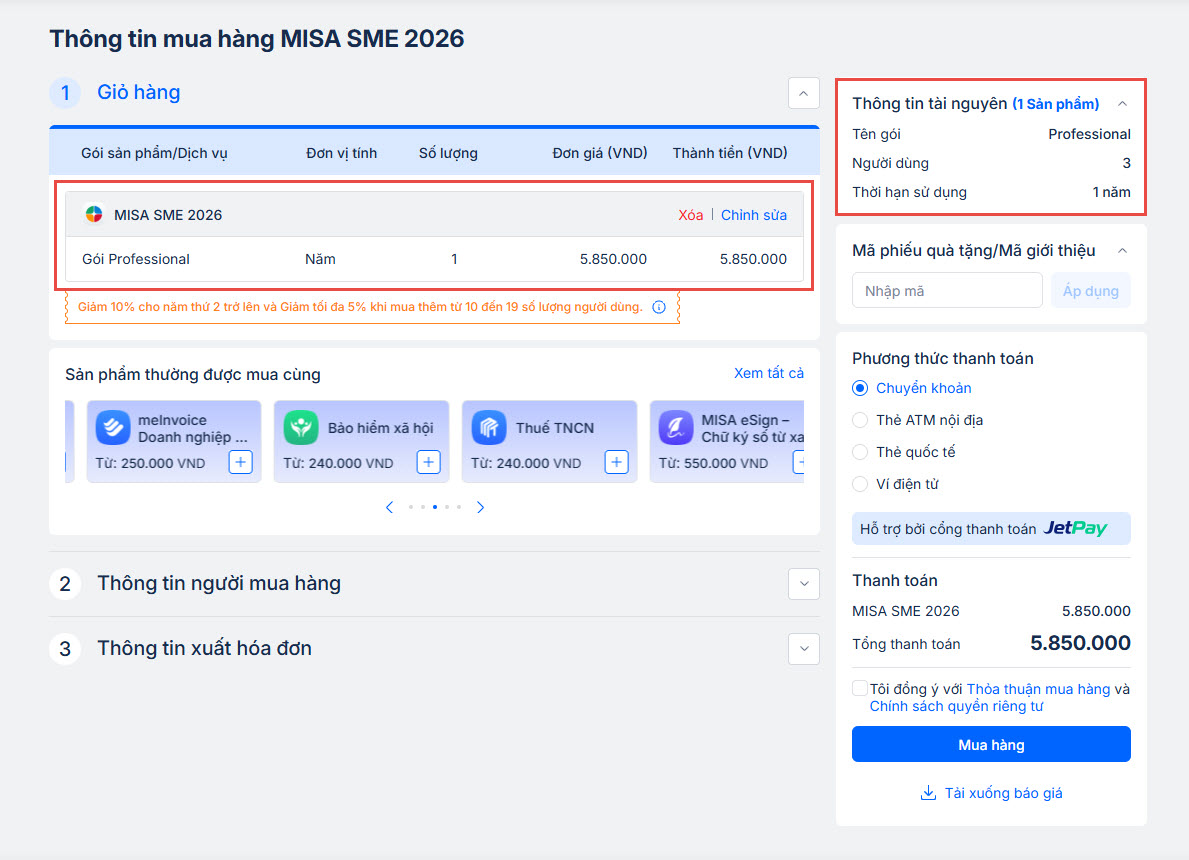The width and height of the screenshot is (1189, 860).
Task: Go to next carousel products arrow
Action: coord(481,507)
